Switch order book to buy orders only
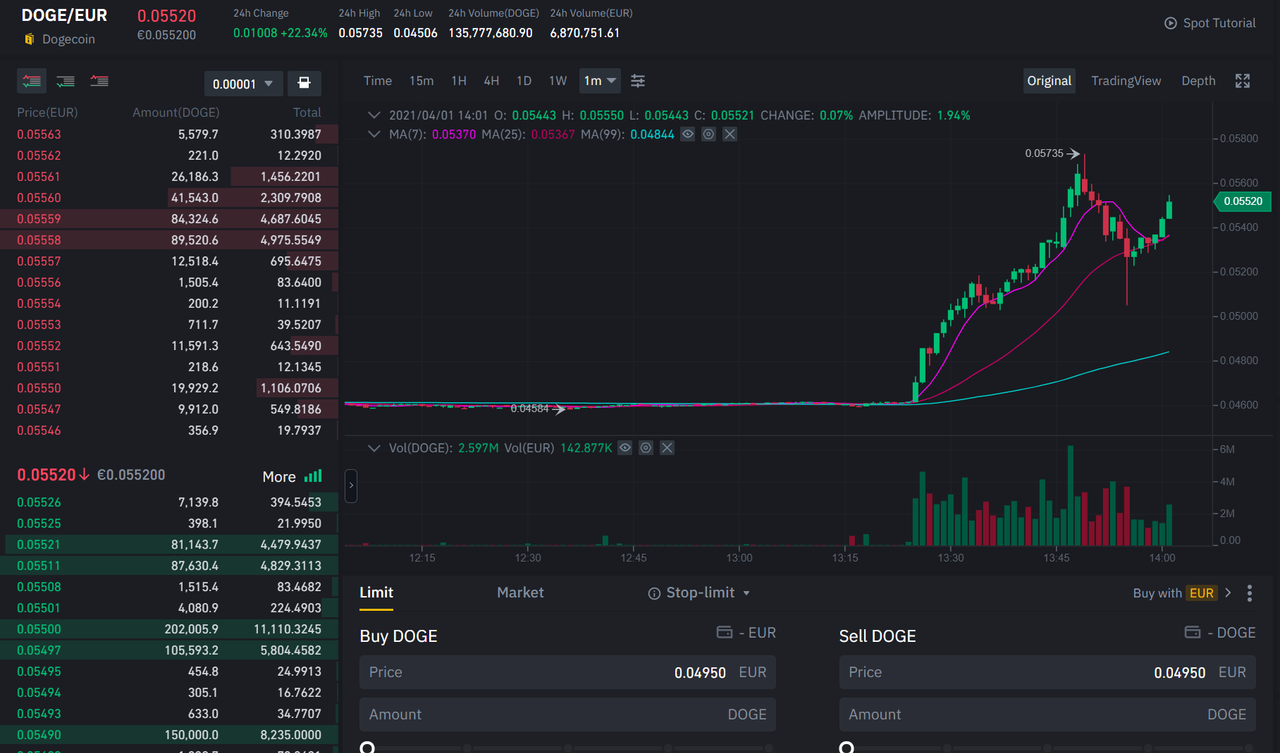Screen dimensions: 1280x753 pos(65,81)
